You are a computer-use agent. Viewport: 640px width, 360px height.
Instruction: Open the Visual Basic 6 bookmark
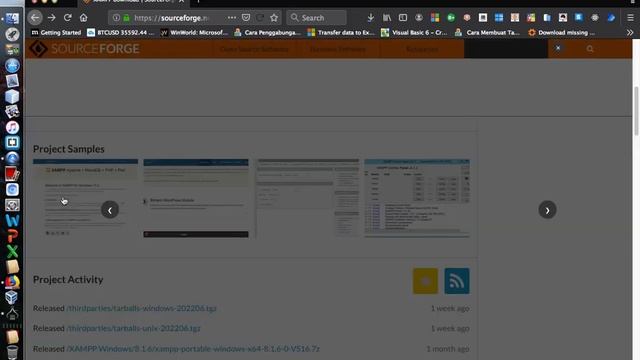(414, 32)
